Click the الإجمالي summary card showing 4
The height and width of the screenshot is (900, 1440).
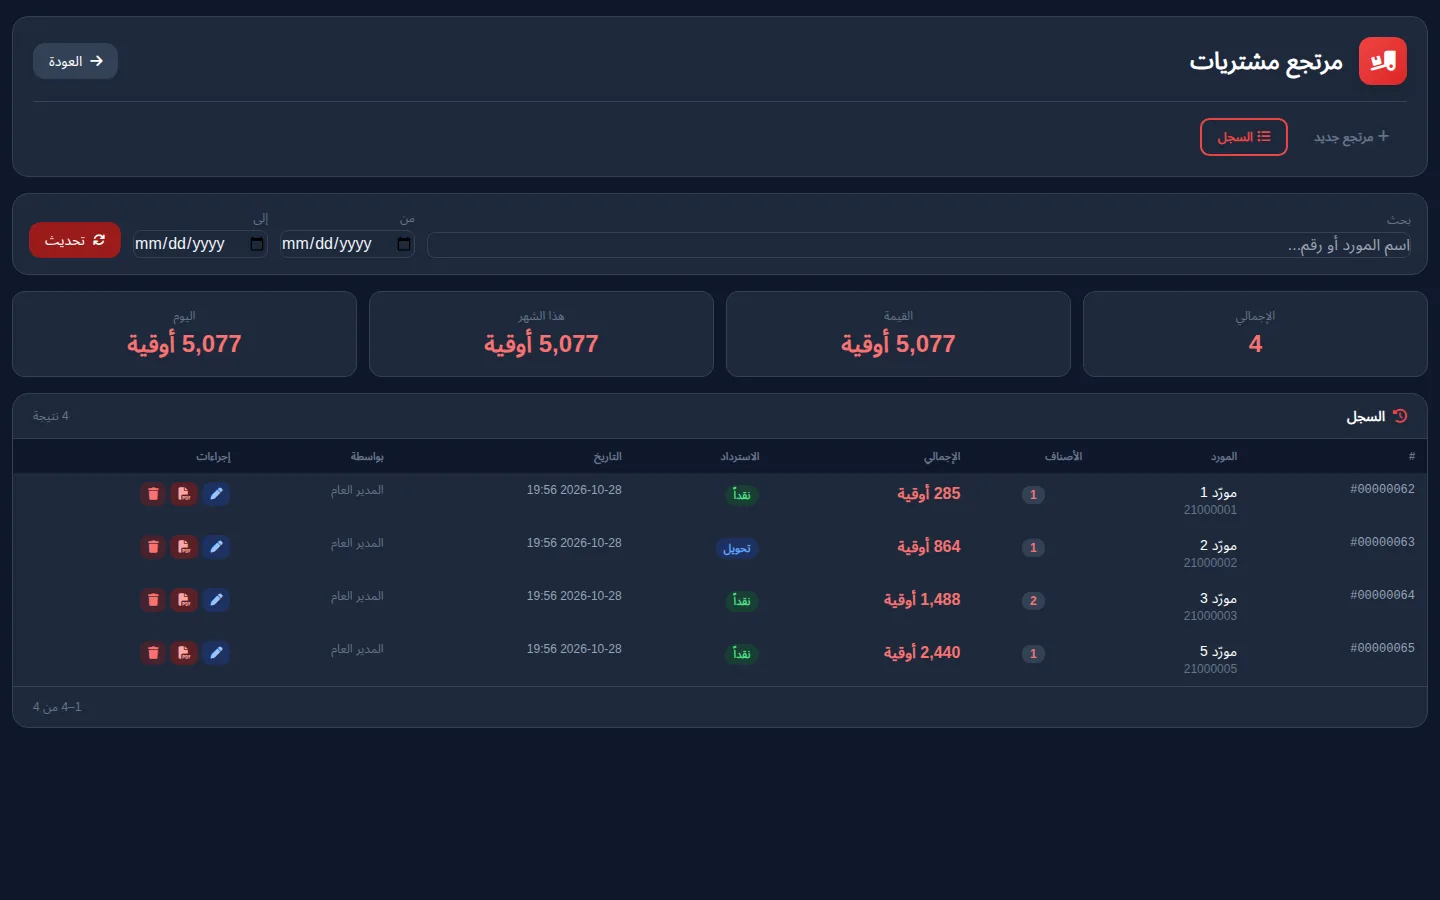click(x=1255, y=334)
